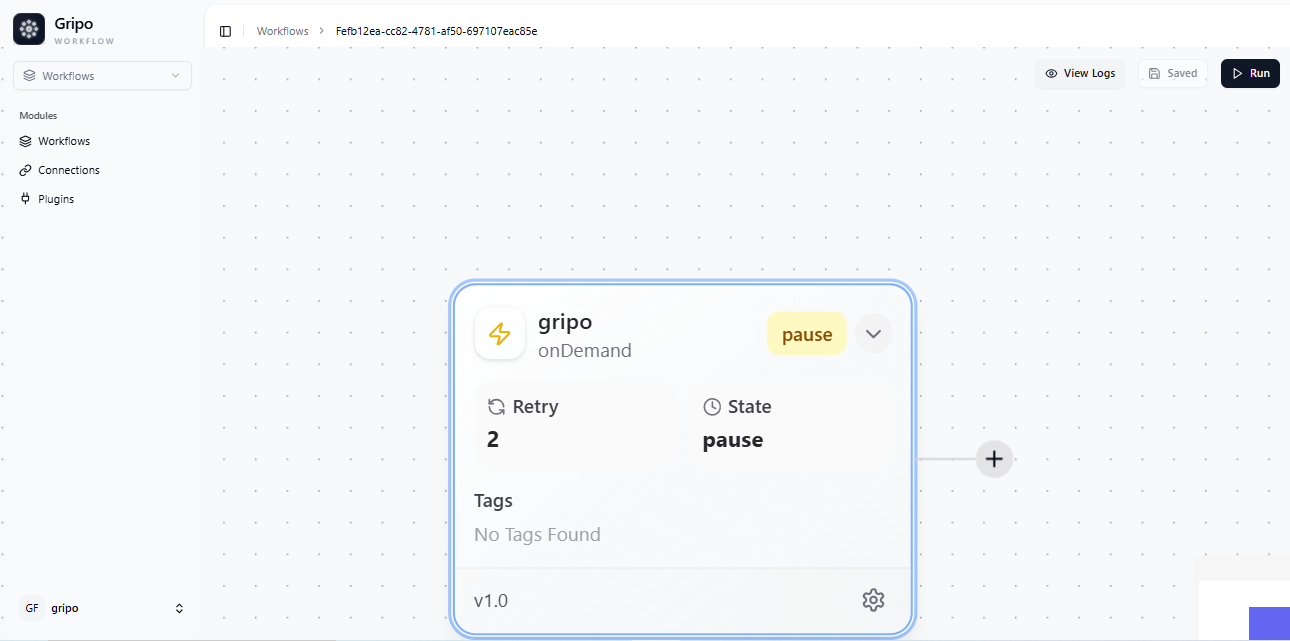
Task: Click the Plugins plug icon
Action: 26,199
